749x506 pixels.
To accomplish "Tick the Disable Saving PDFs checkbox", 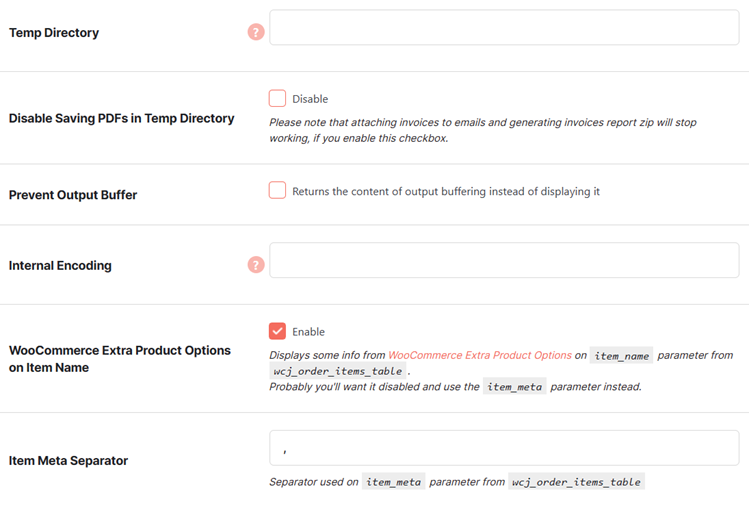I will [x=277, y=98].
